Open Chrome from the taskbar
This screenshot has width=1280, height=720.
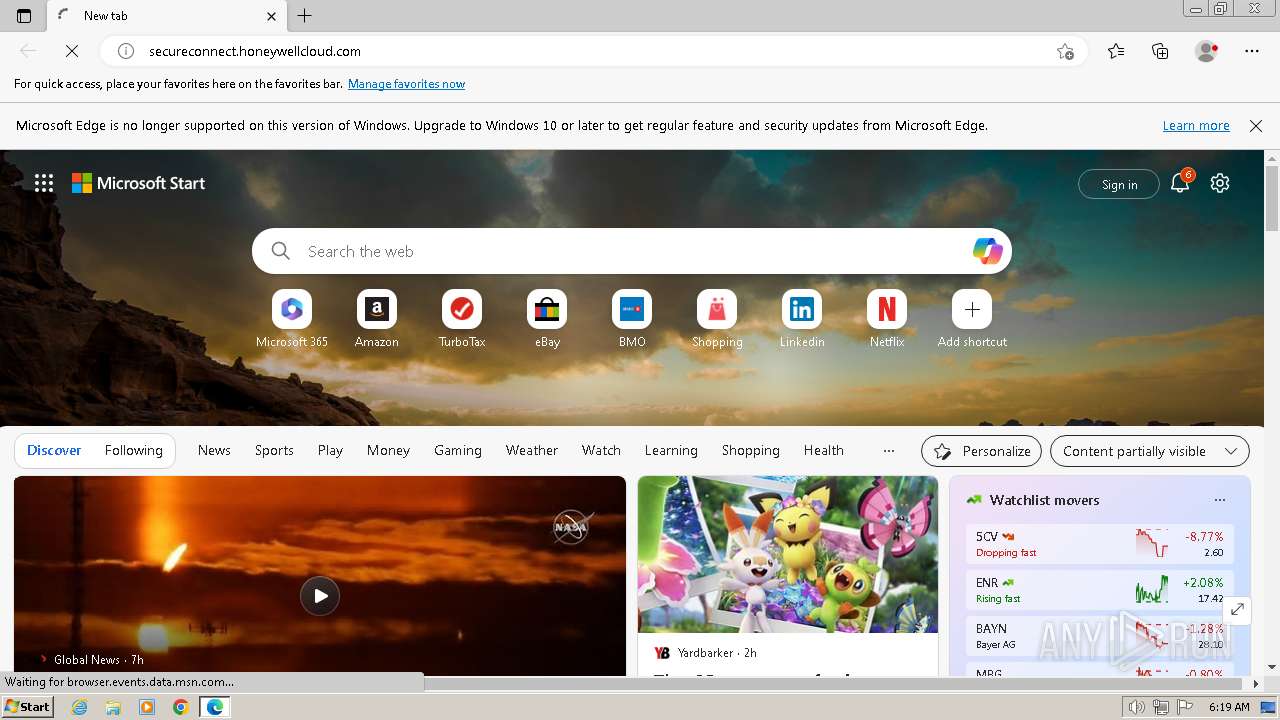click(x=180, y=707)
